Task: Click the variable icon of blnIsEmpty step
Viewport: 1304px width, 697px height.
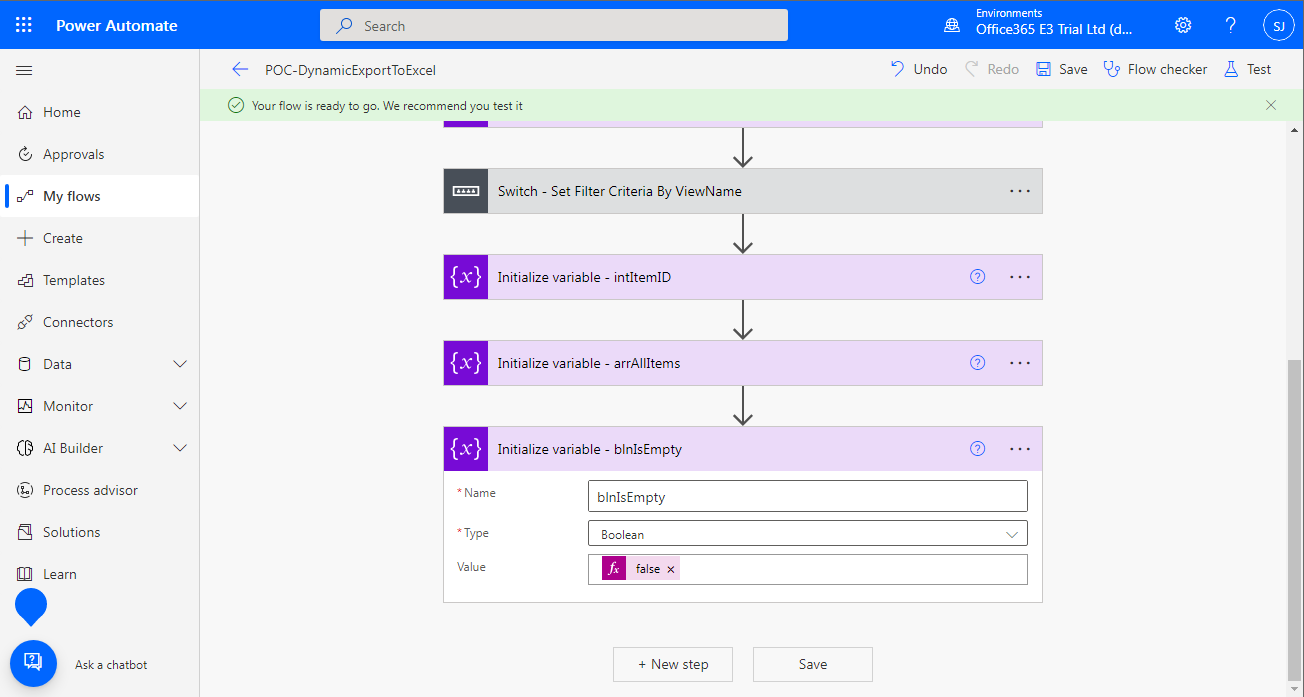Action: coord(466,449)
